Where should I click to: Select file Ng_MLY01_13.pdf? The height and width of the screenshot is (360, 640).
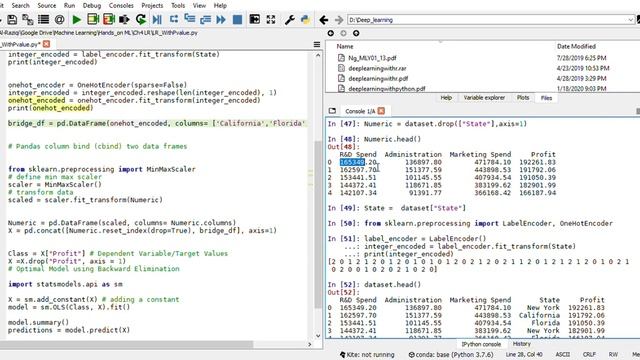click(x=372, y=58)
